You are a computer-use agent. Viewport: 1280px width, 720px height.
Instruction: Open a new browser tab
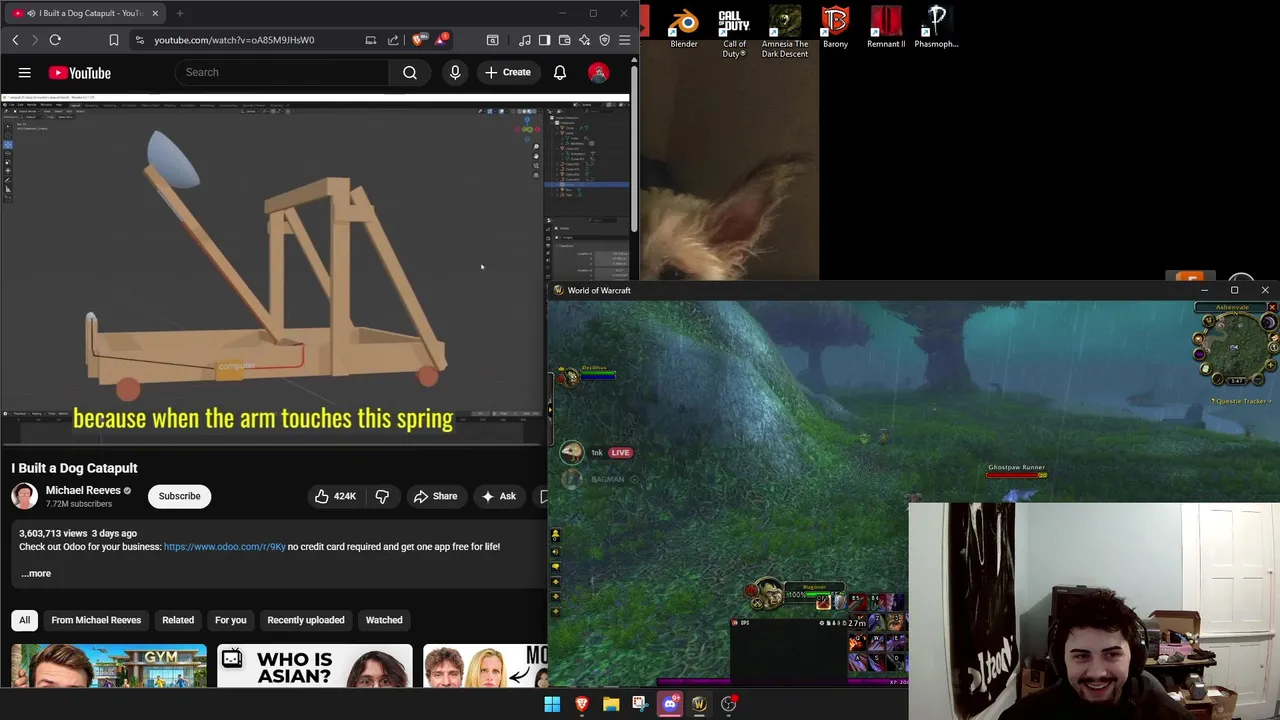pyautogui.click(x=180, y=13)
